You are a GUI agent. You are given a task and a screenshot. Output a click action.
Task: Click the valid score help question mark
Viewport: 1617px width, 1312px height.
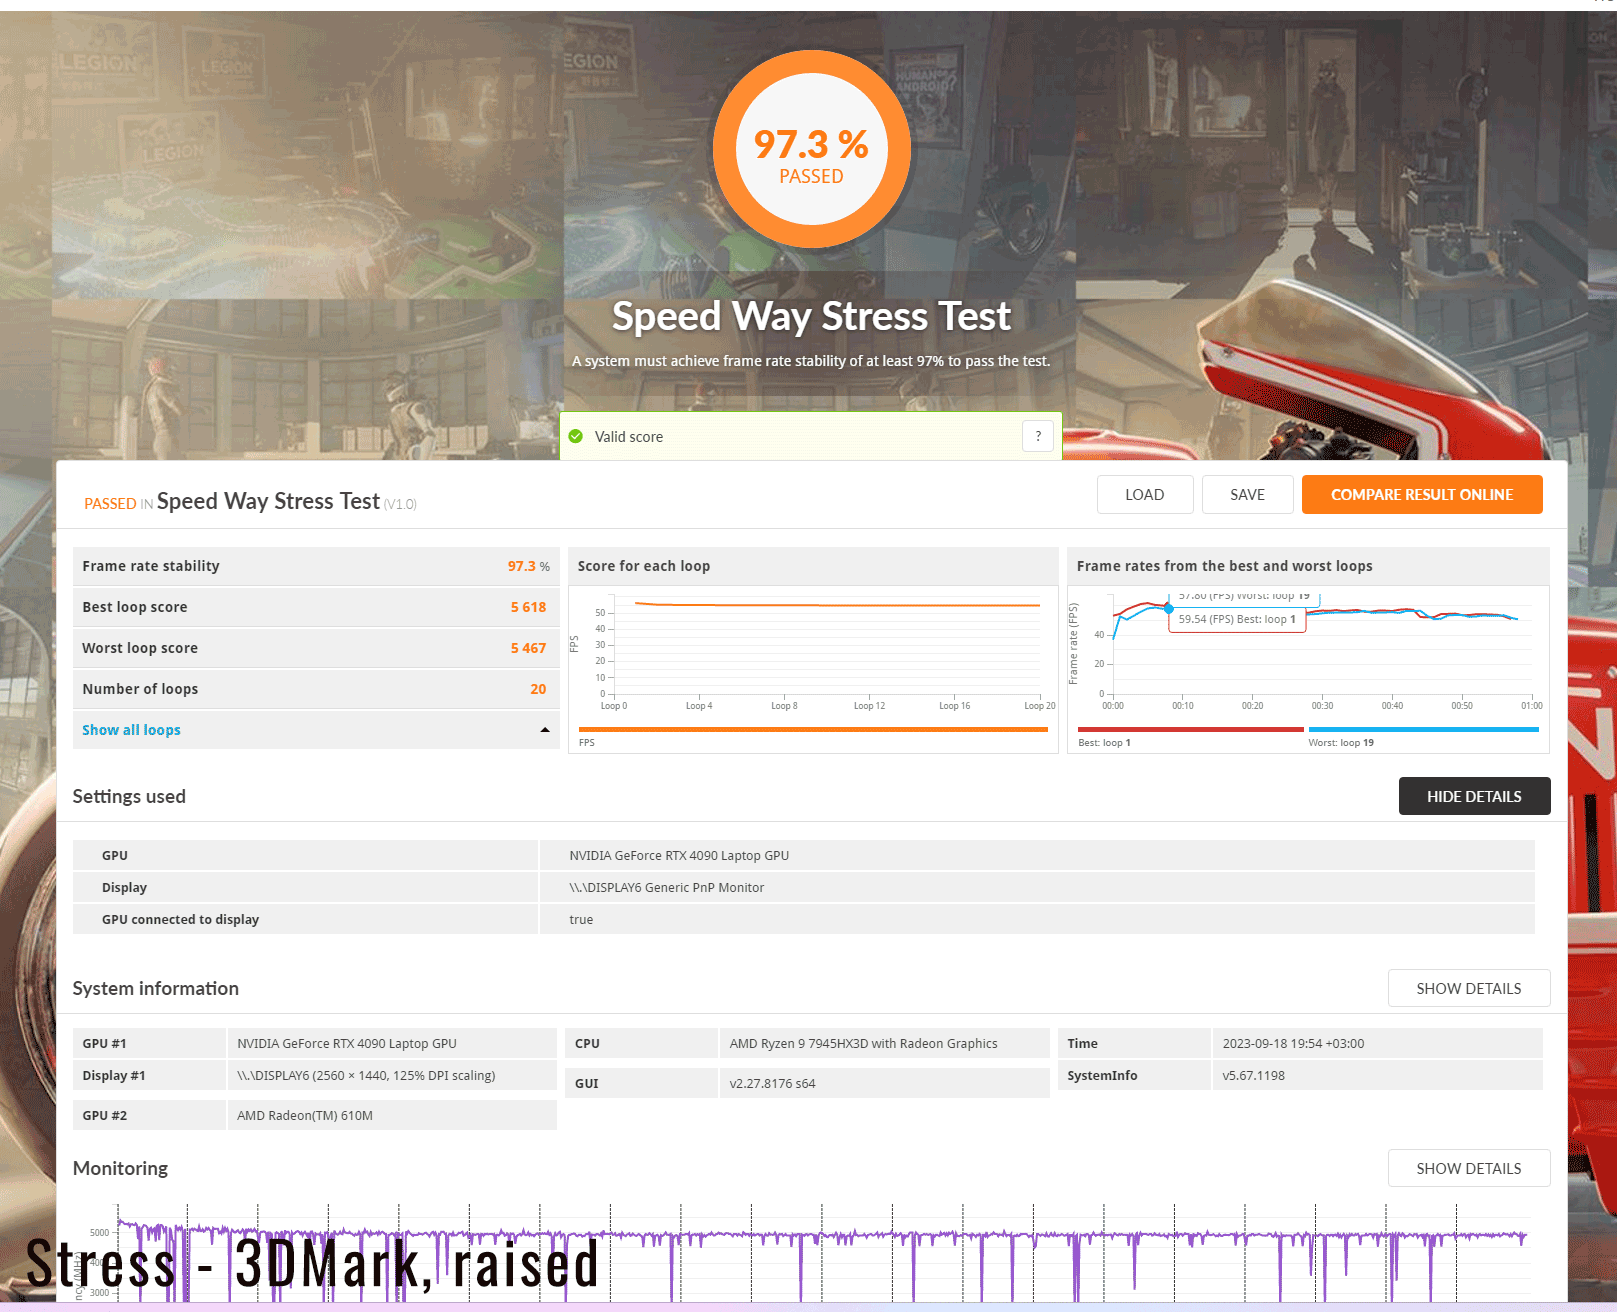tap(1038, 436)
